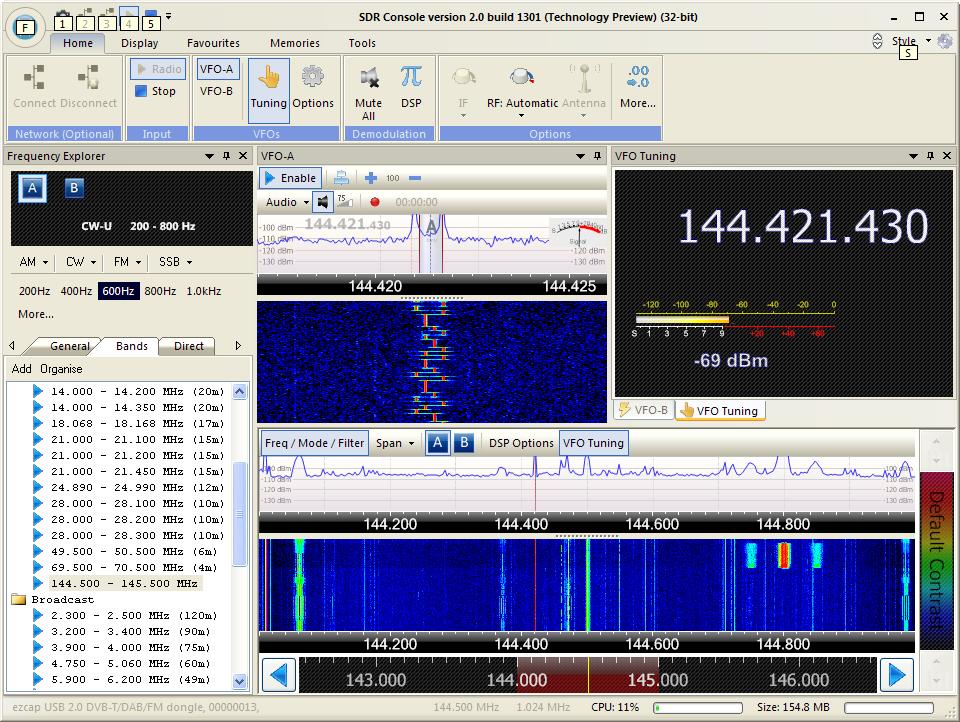This screenshot has height=722, width=960.
Task: Toggle Freq / Mode / Filter panel
Action: pyautogui.click(x=315, y=443)
